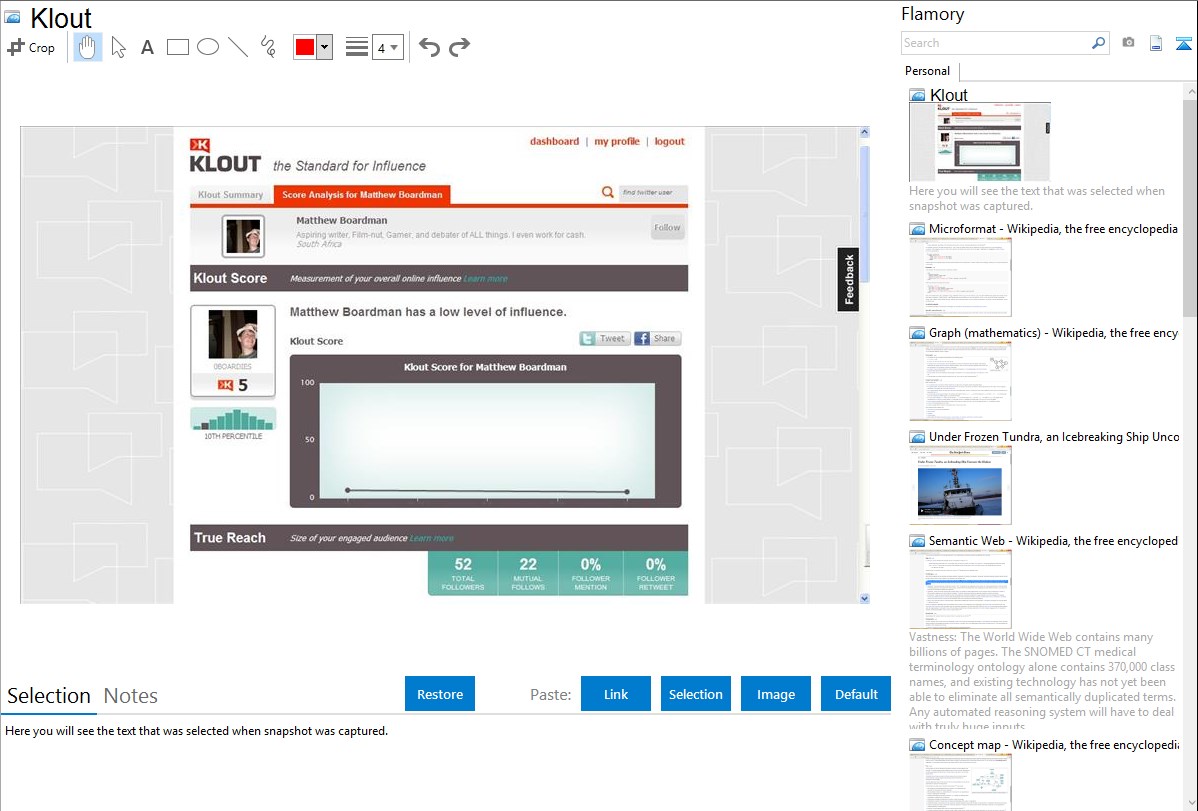Switch to the Notes tab
The width and height of the screenshot is (1198, 811).
pos(131,696)
